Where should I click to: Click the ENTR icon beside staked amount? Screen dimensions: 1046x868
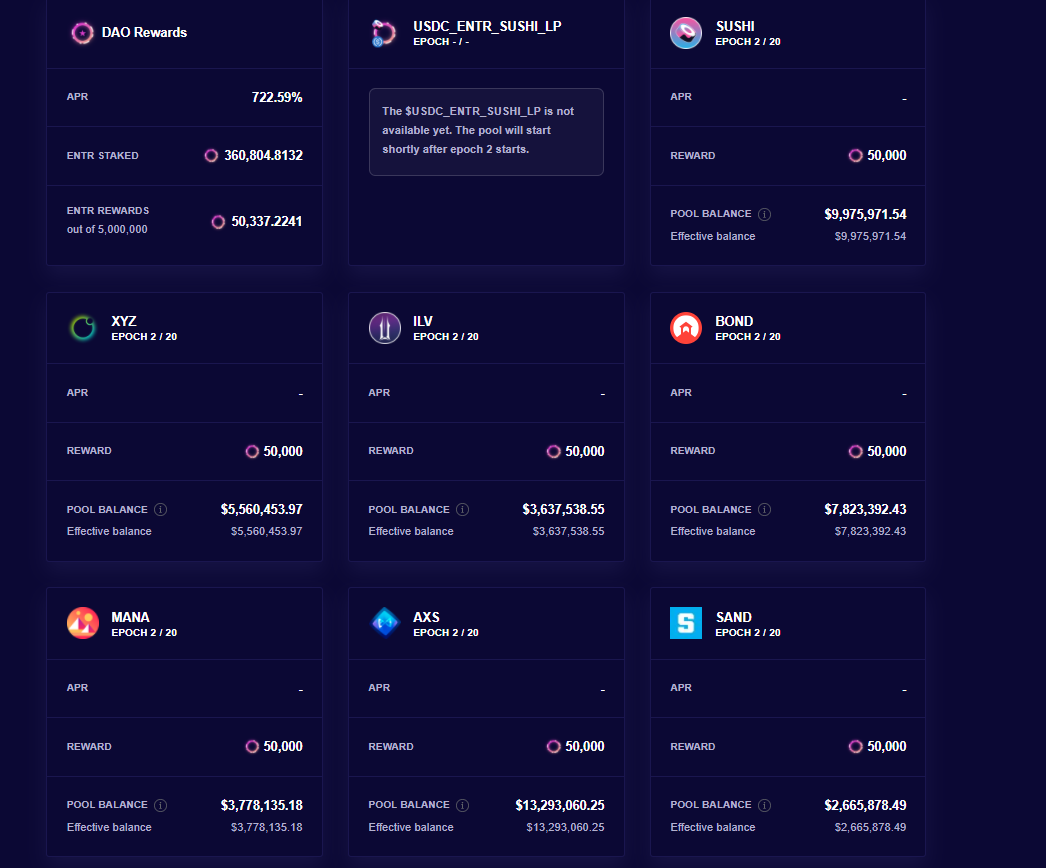point(211,156)
